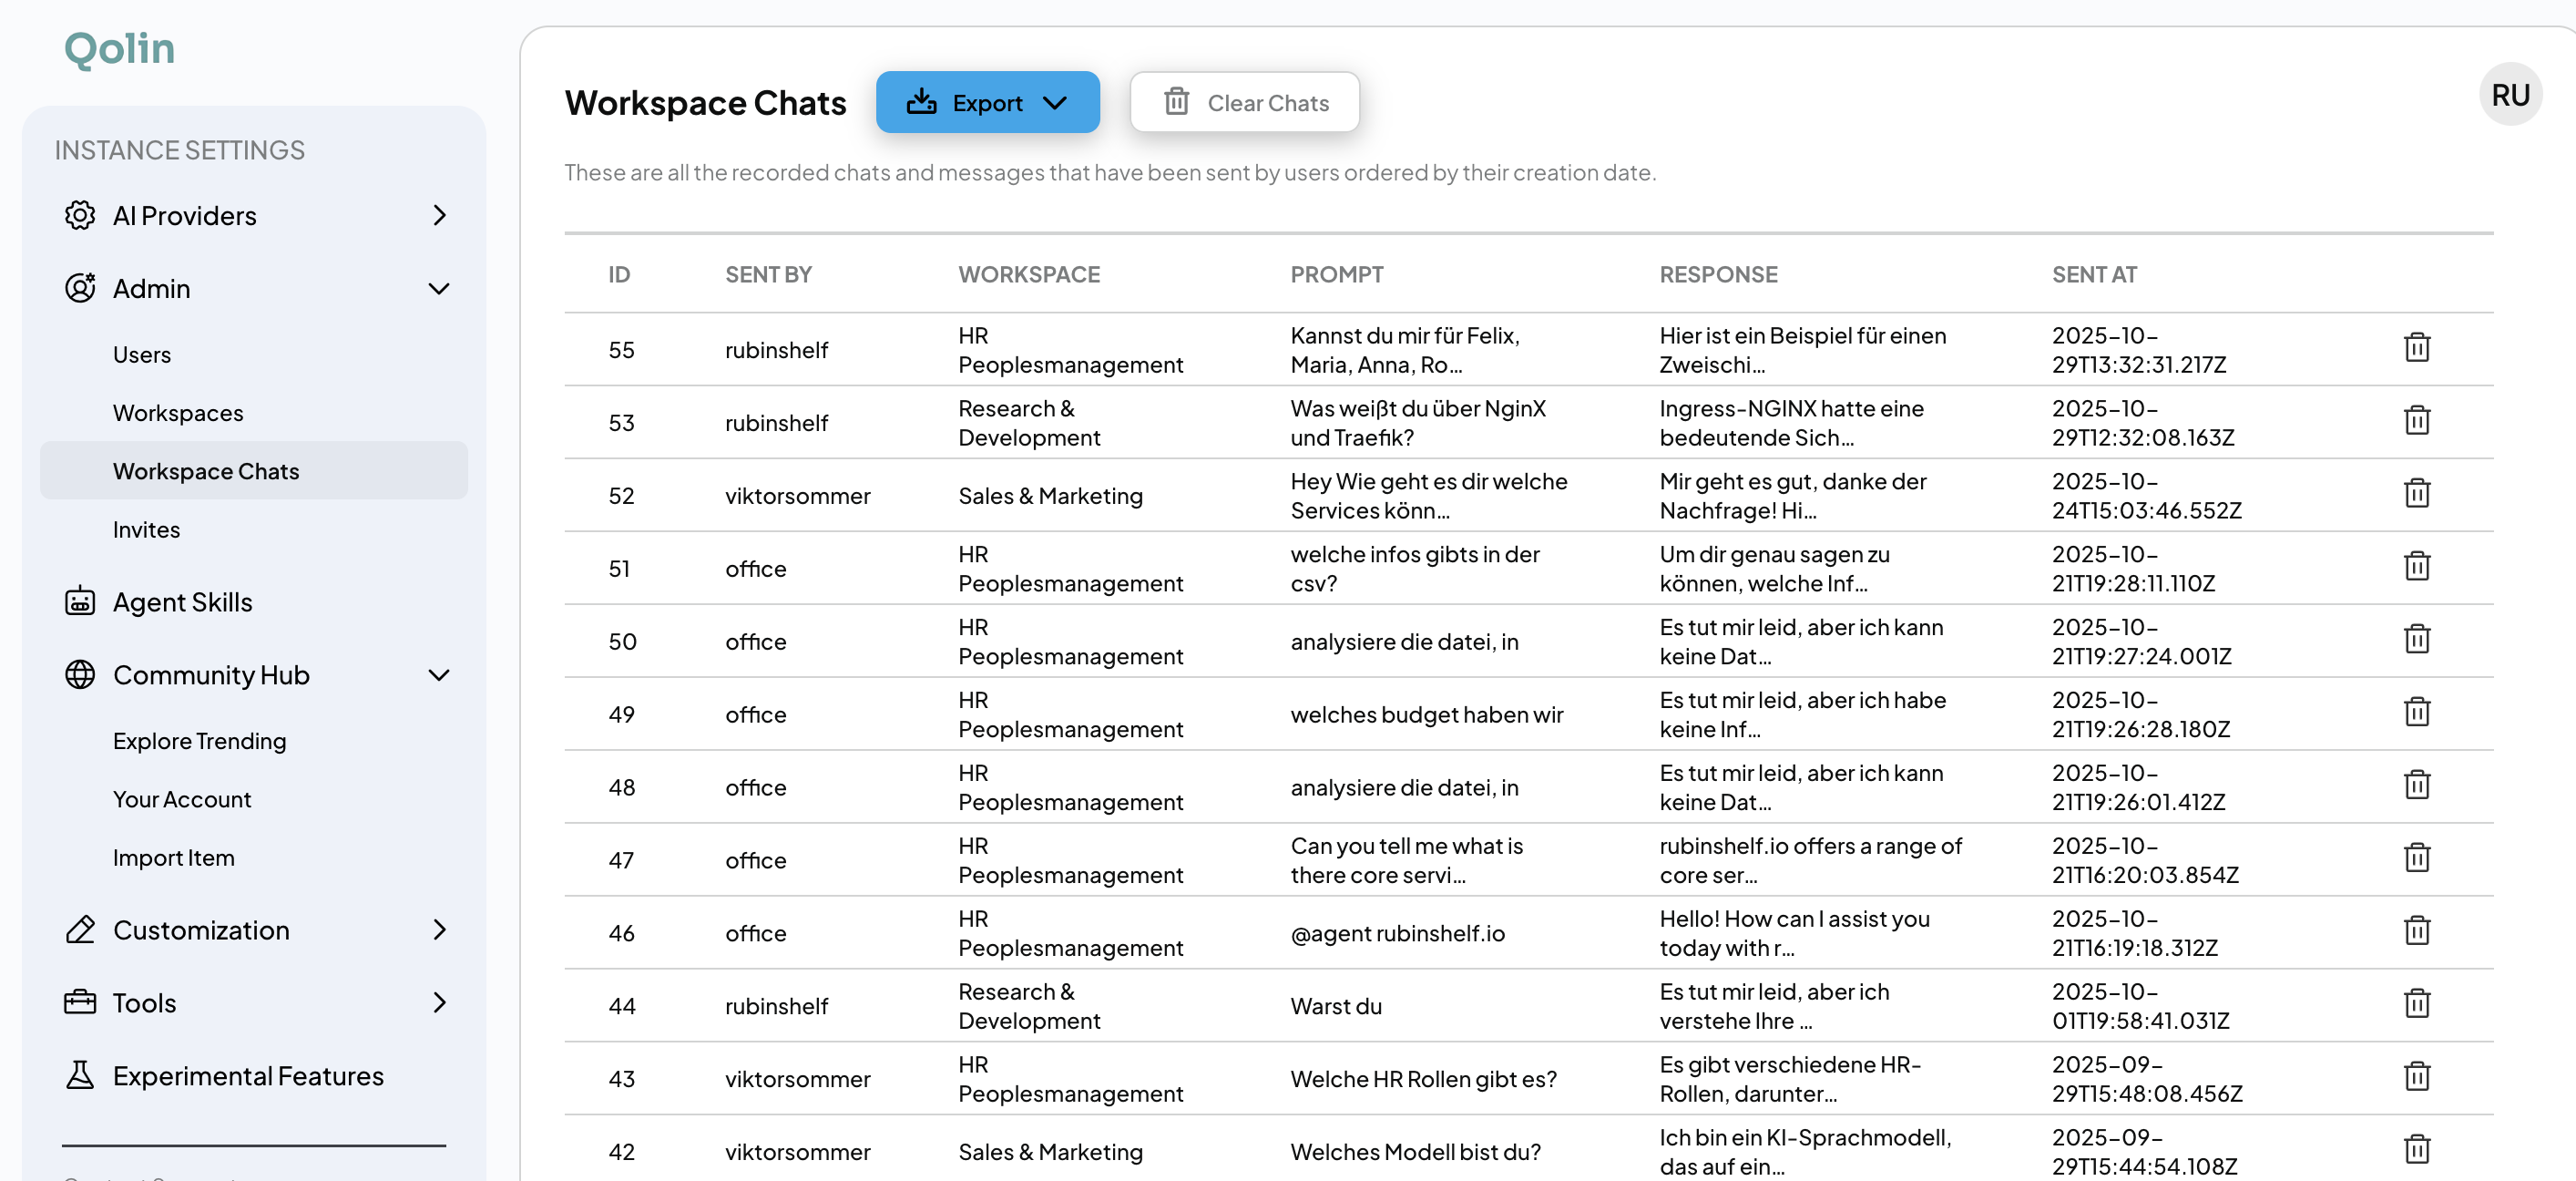This screenshot has width=2576, height=1181.
Task: Open the Export dropdown arrow
Action: (x=1056, y=101)
